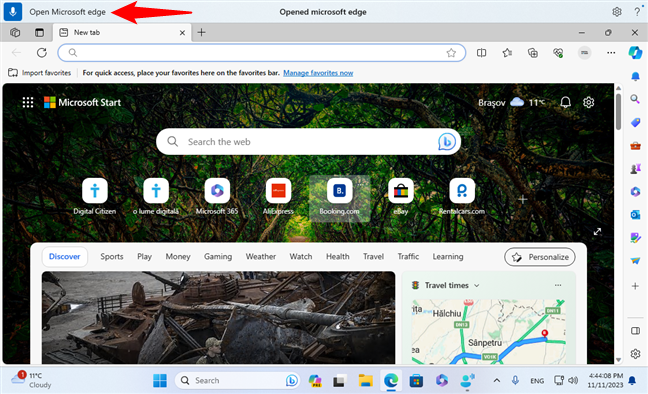Open the profile avatar
Screen dimensions: 648x394
pyautogui.click(x=584, y=53)
